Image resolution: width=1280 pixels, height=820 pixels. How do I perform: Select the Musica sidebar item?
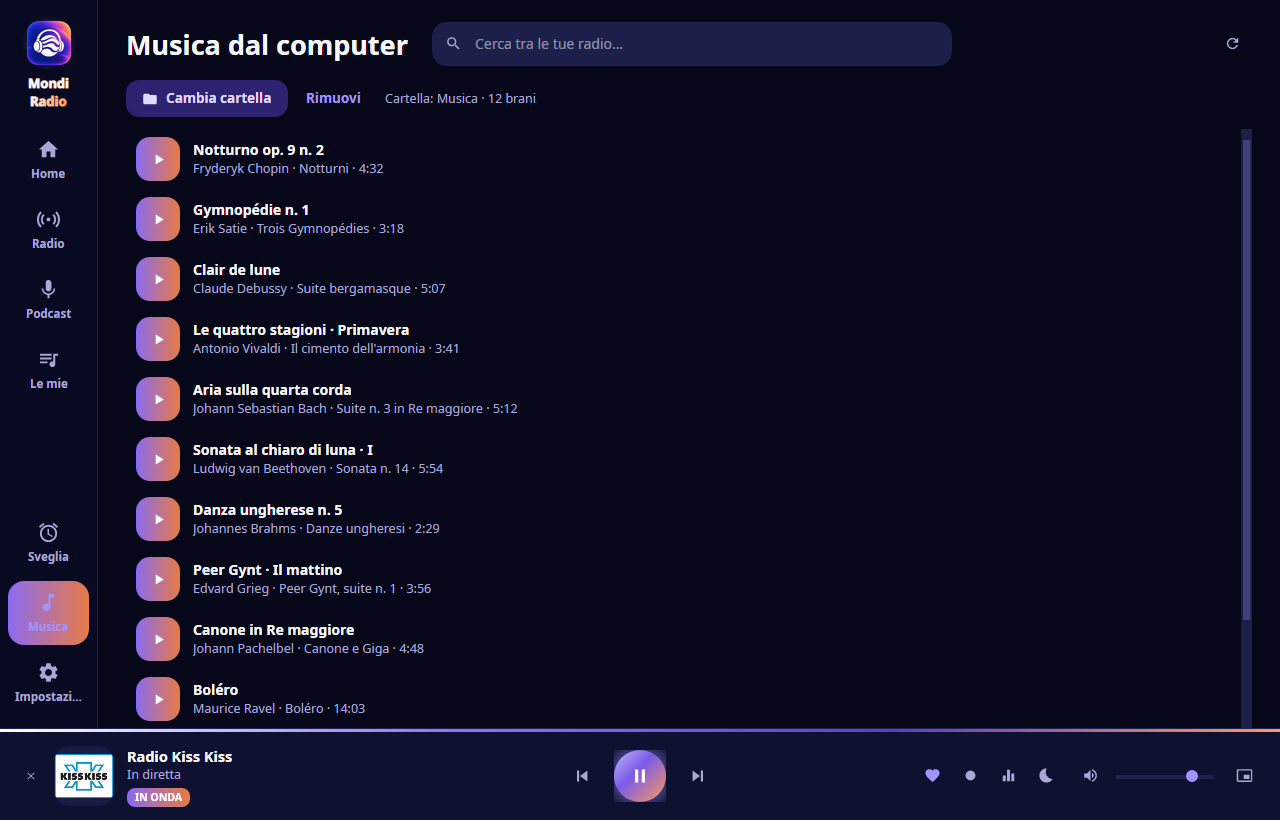point(48,613)
